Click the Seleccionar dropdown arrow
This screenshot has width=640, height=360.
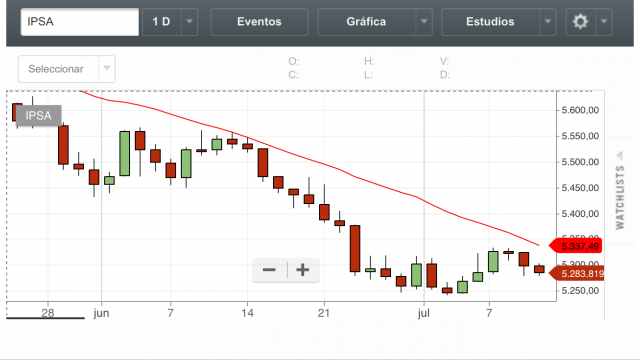tap(107, 68)
